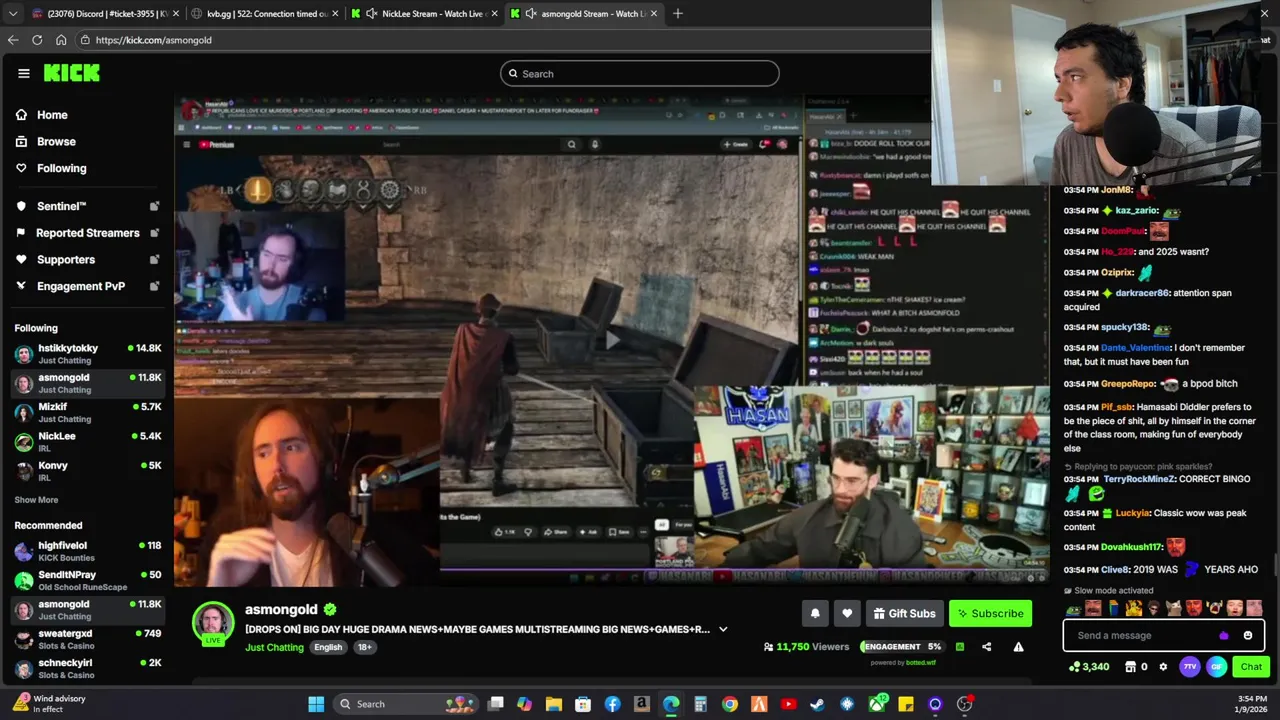Image resolution: width=1280 pixels, height=720 pixels.
Task: Click asmongold avatar with LIVE badge
Action: click(213, 624)
